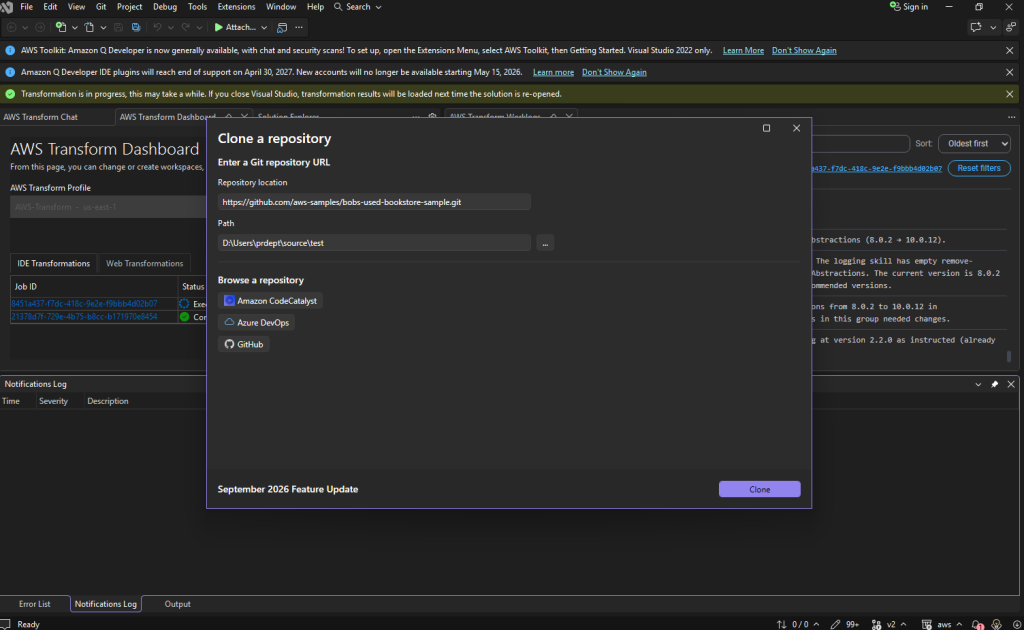The width and height of the screenshot is (1024, 630).
Task: Click the Azure DevOps cloud icon
Action: click(x=229, y=323)
